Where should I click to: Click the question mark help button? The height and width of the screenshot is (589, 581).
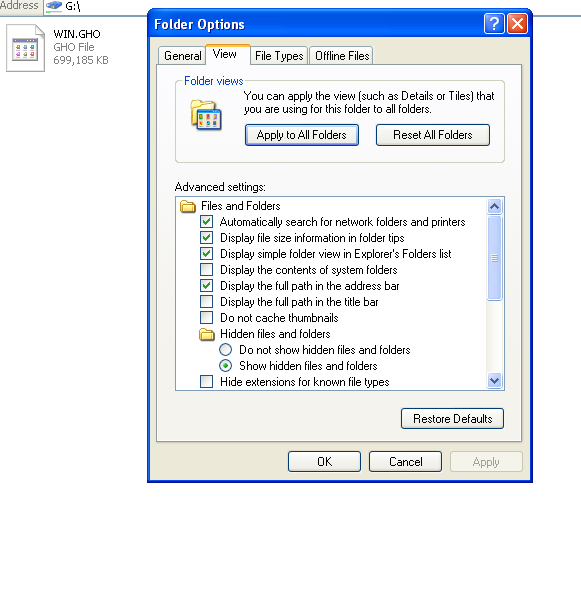(x=494, y=24)
